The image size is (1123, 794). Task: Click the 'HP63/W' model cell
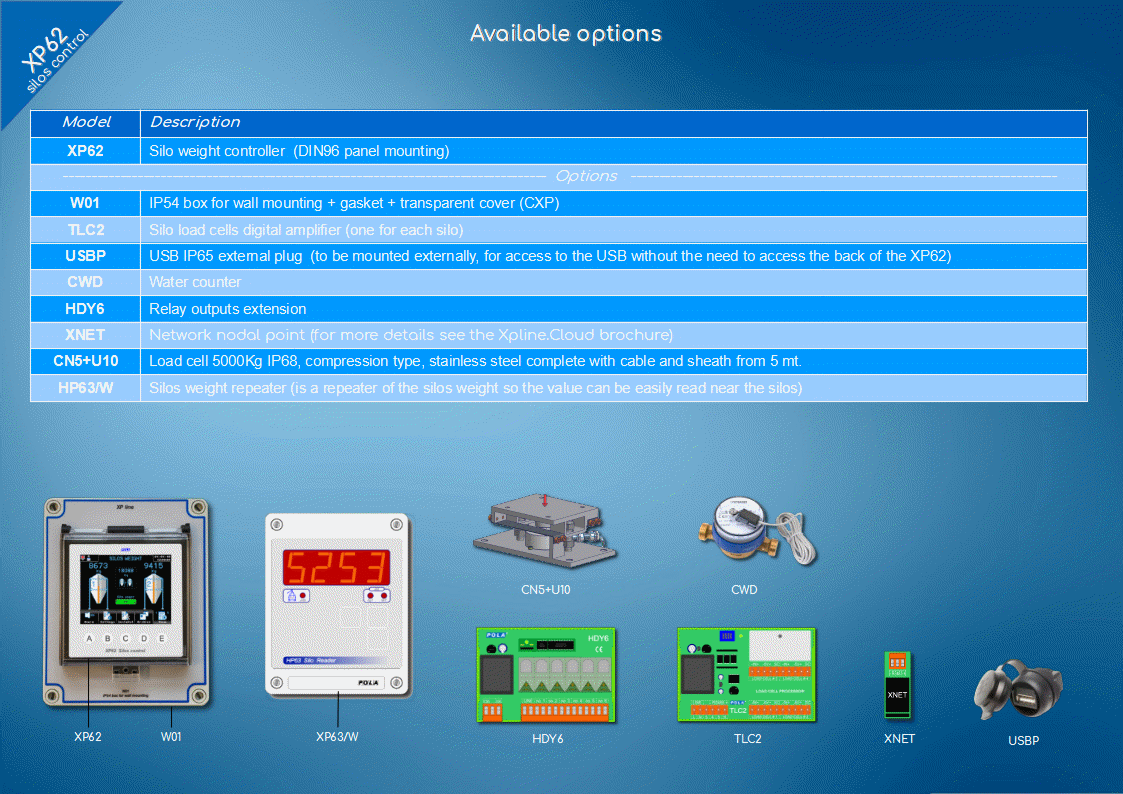pyautogui.click(x=85, y=388)
